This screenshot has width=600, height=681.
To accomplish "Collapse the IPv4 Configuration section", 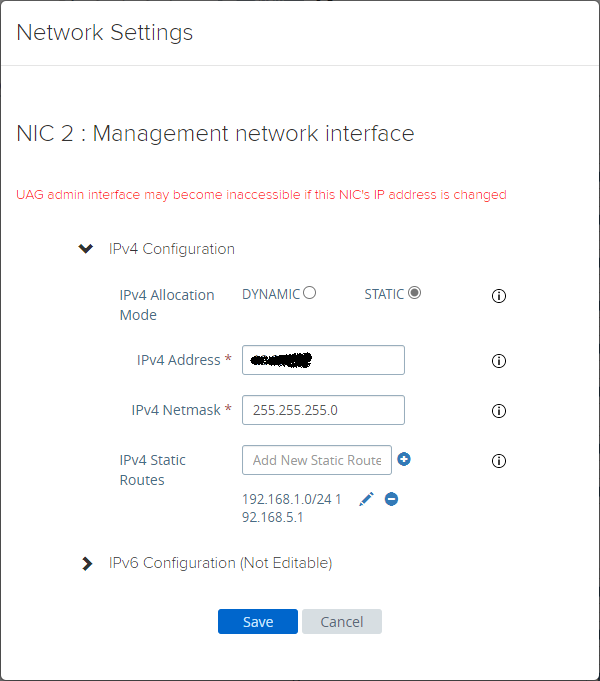I will coord(85,249).
